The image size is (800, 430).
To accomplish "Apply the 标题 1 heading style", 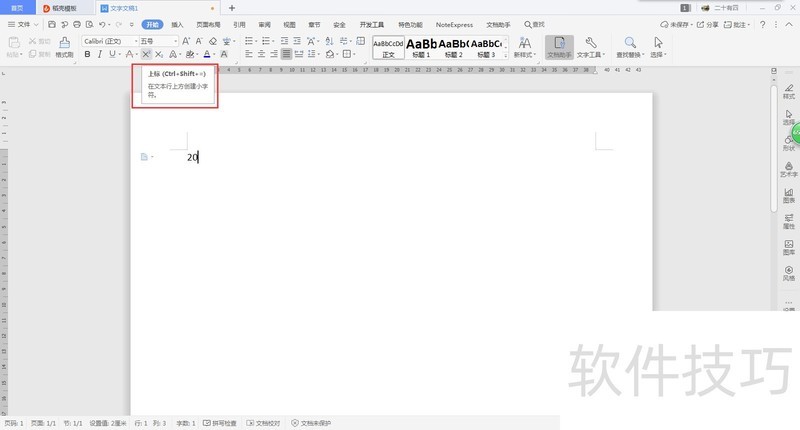I will pyautogui.click(x=421, y=47).
